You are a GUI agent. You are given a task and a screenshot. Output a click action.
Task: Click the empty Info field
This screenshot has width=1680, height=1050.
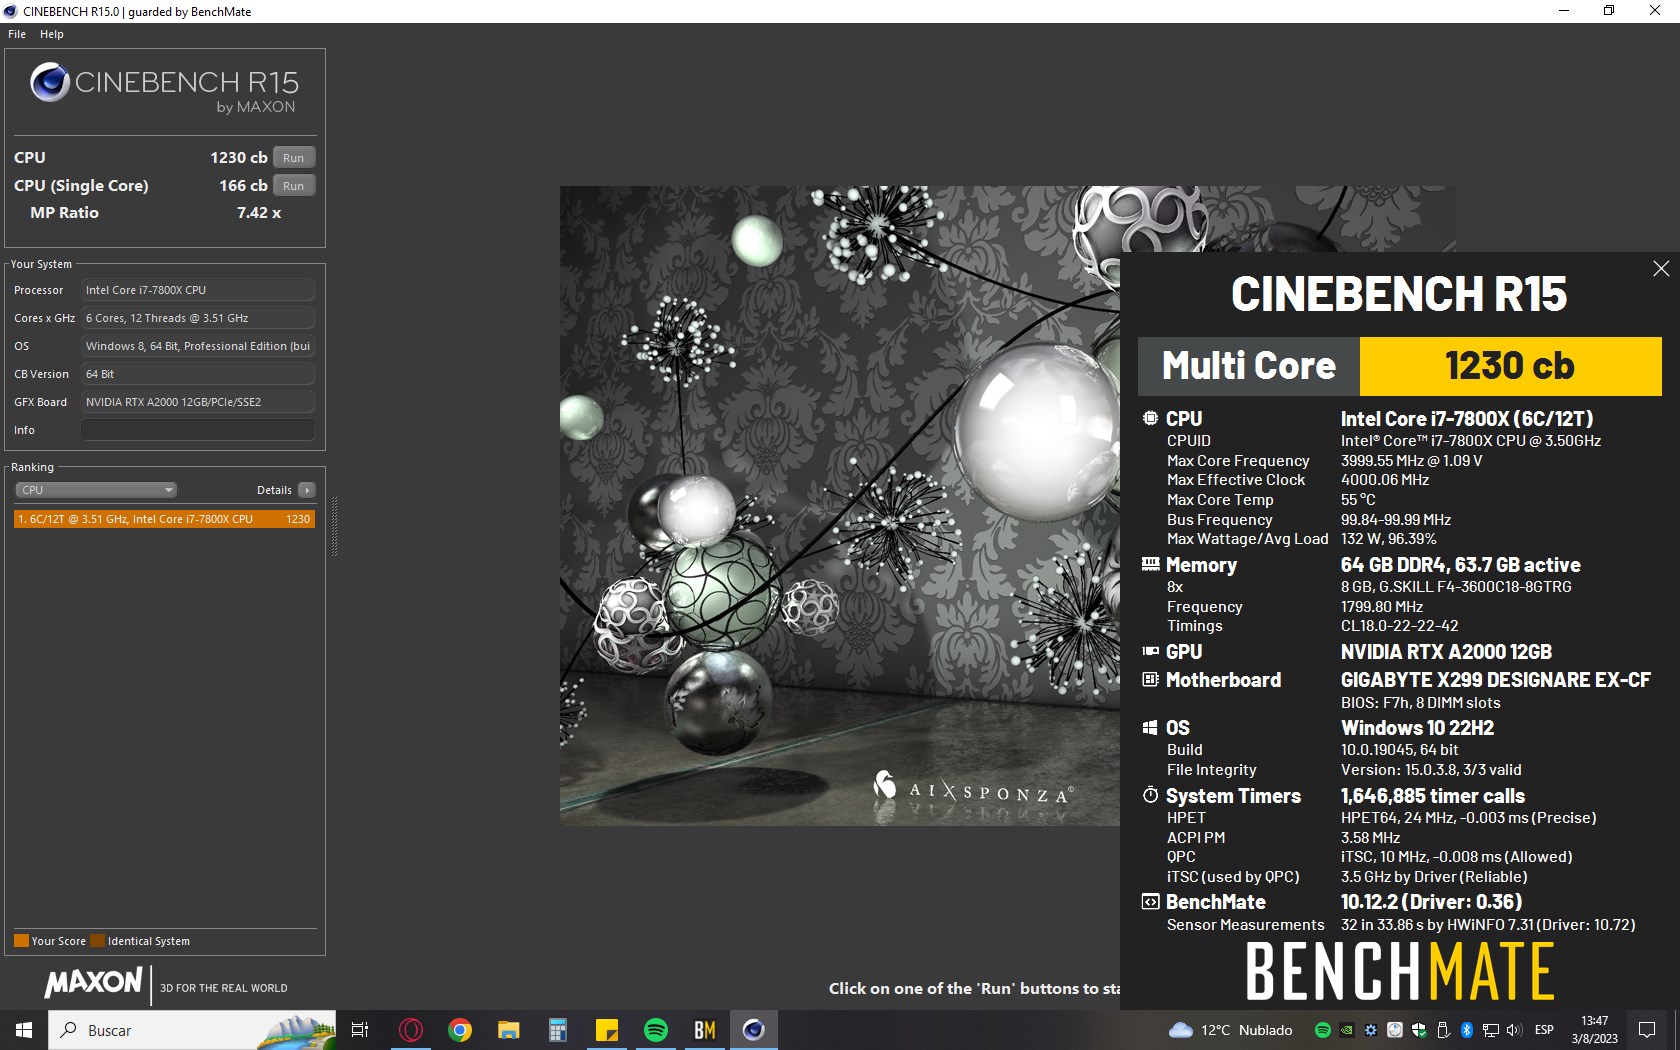tap(198, 430)
